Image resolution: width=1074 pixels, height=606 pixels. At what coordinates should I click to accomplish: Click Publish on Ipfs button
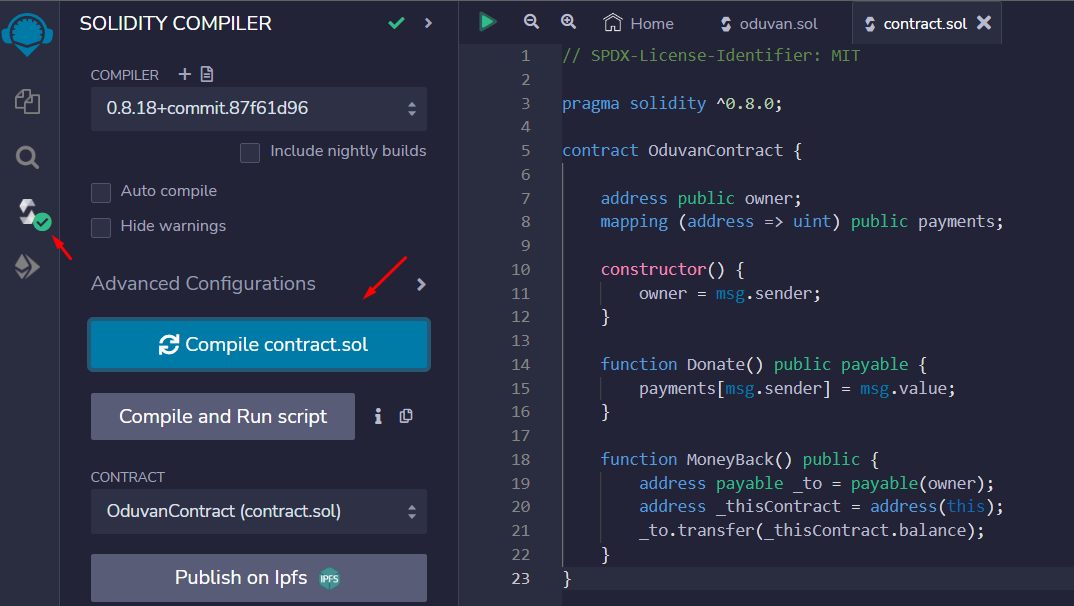pos(259,578)
